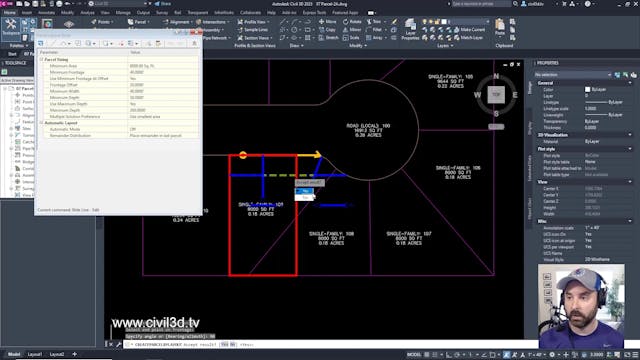Click the Minimum Area value cell
The height and width of the screenshot is (360, 640).
tap(163, 66)
